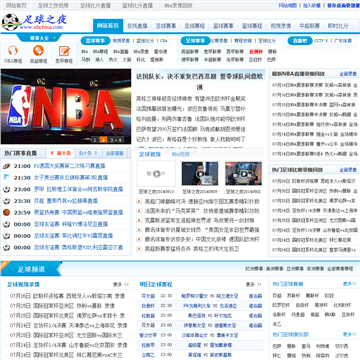Select slide 3 on NBA banner

(112, 140)
